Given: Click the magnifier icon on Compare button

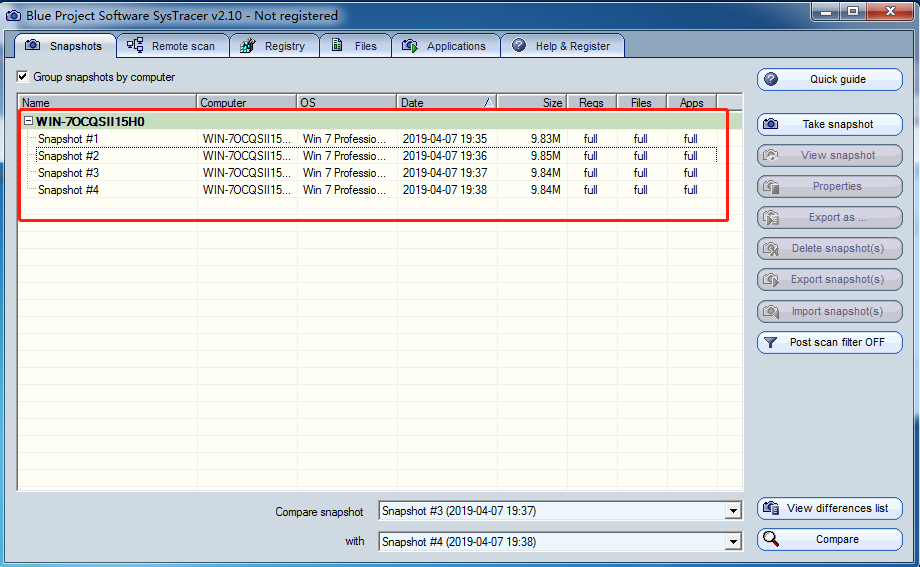Looking at the screenshot, I should 771,539.
